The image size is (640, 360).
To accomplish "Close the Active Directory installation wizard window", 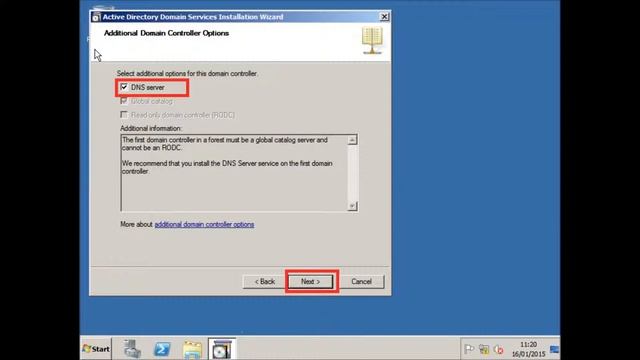I will [384, 17].
